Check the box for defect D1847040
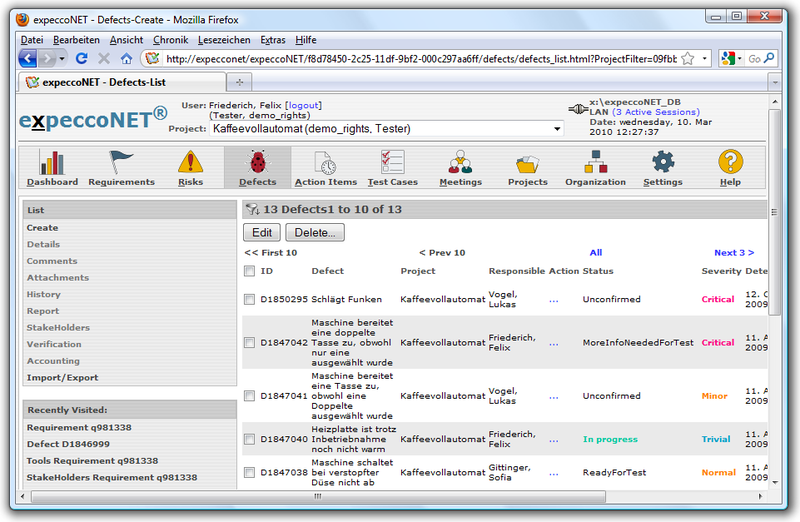 [x=249, y=439]
